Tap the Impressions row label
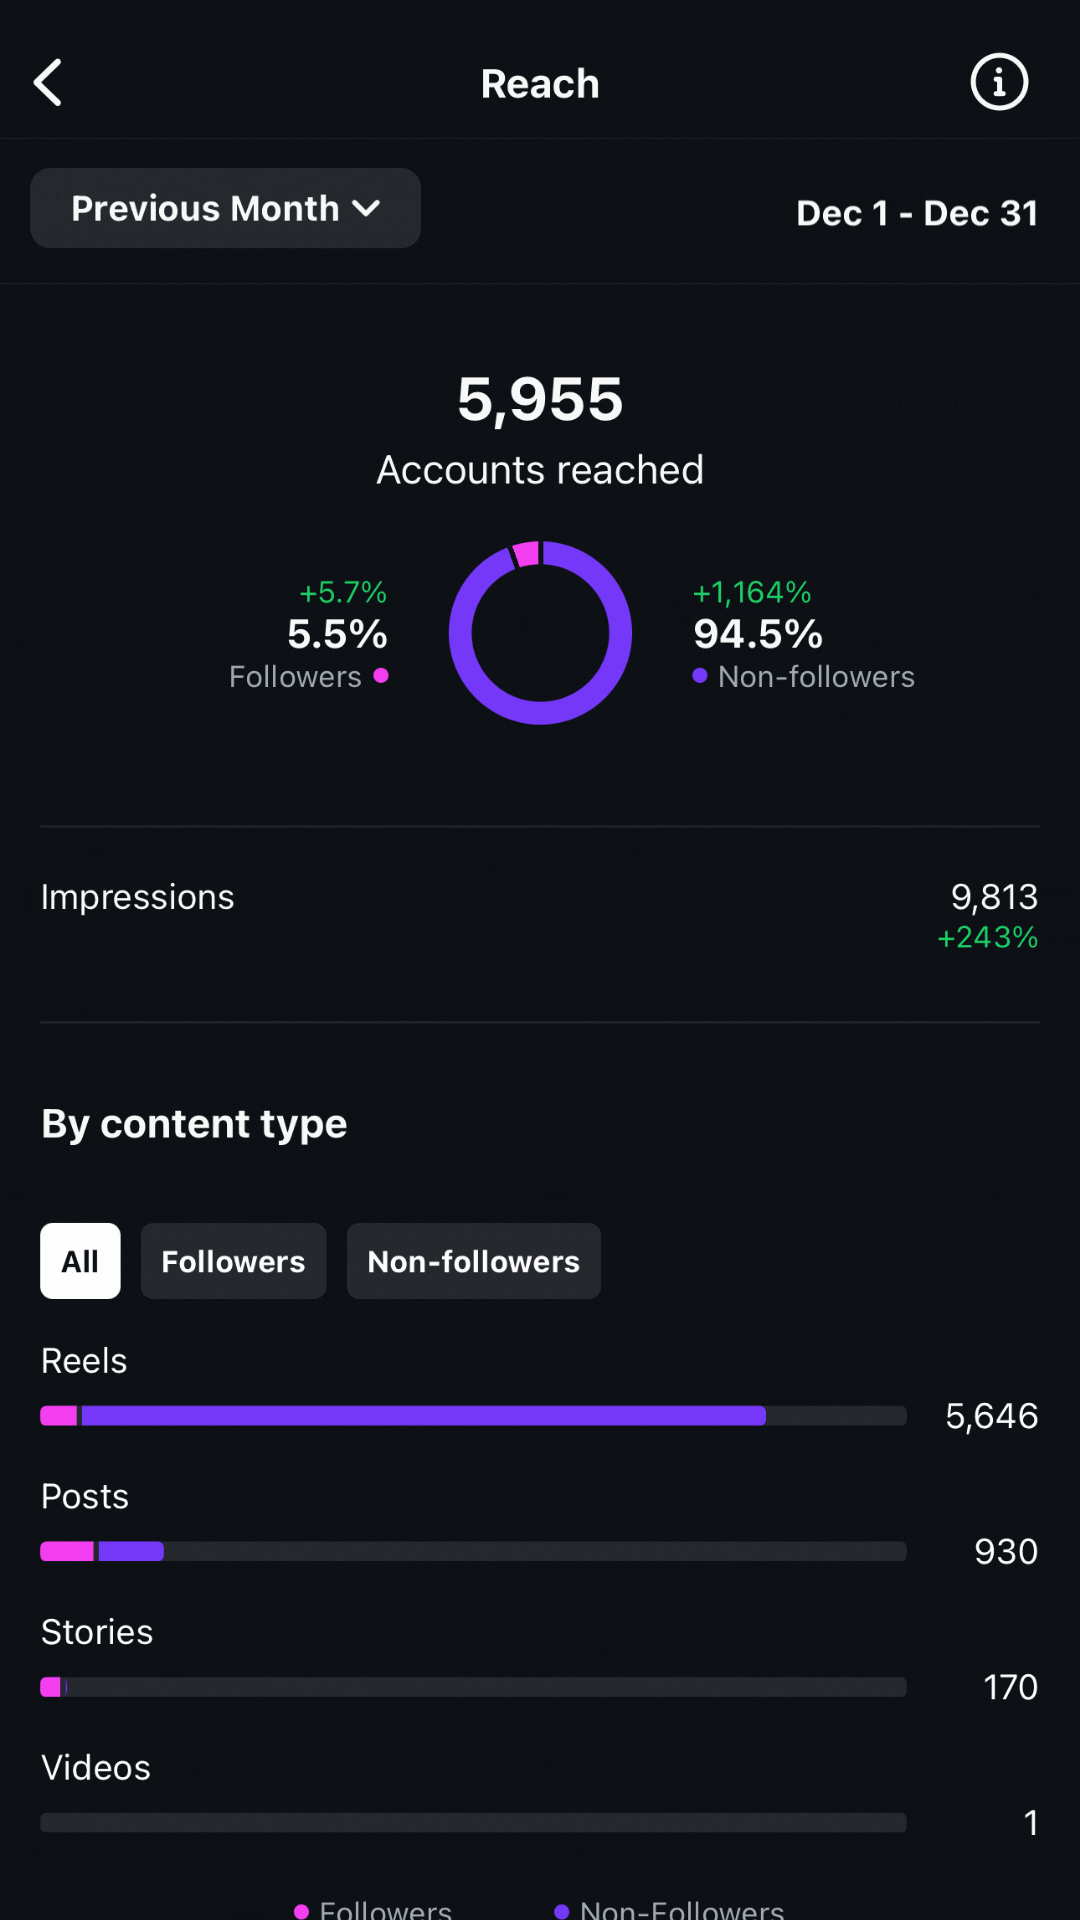Viewport: 1080px width, 1920px height. 138,897
